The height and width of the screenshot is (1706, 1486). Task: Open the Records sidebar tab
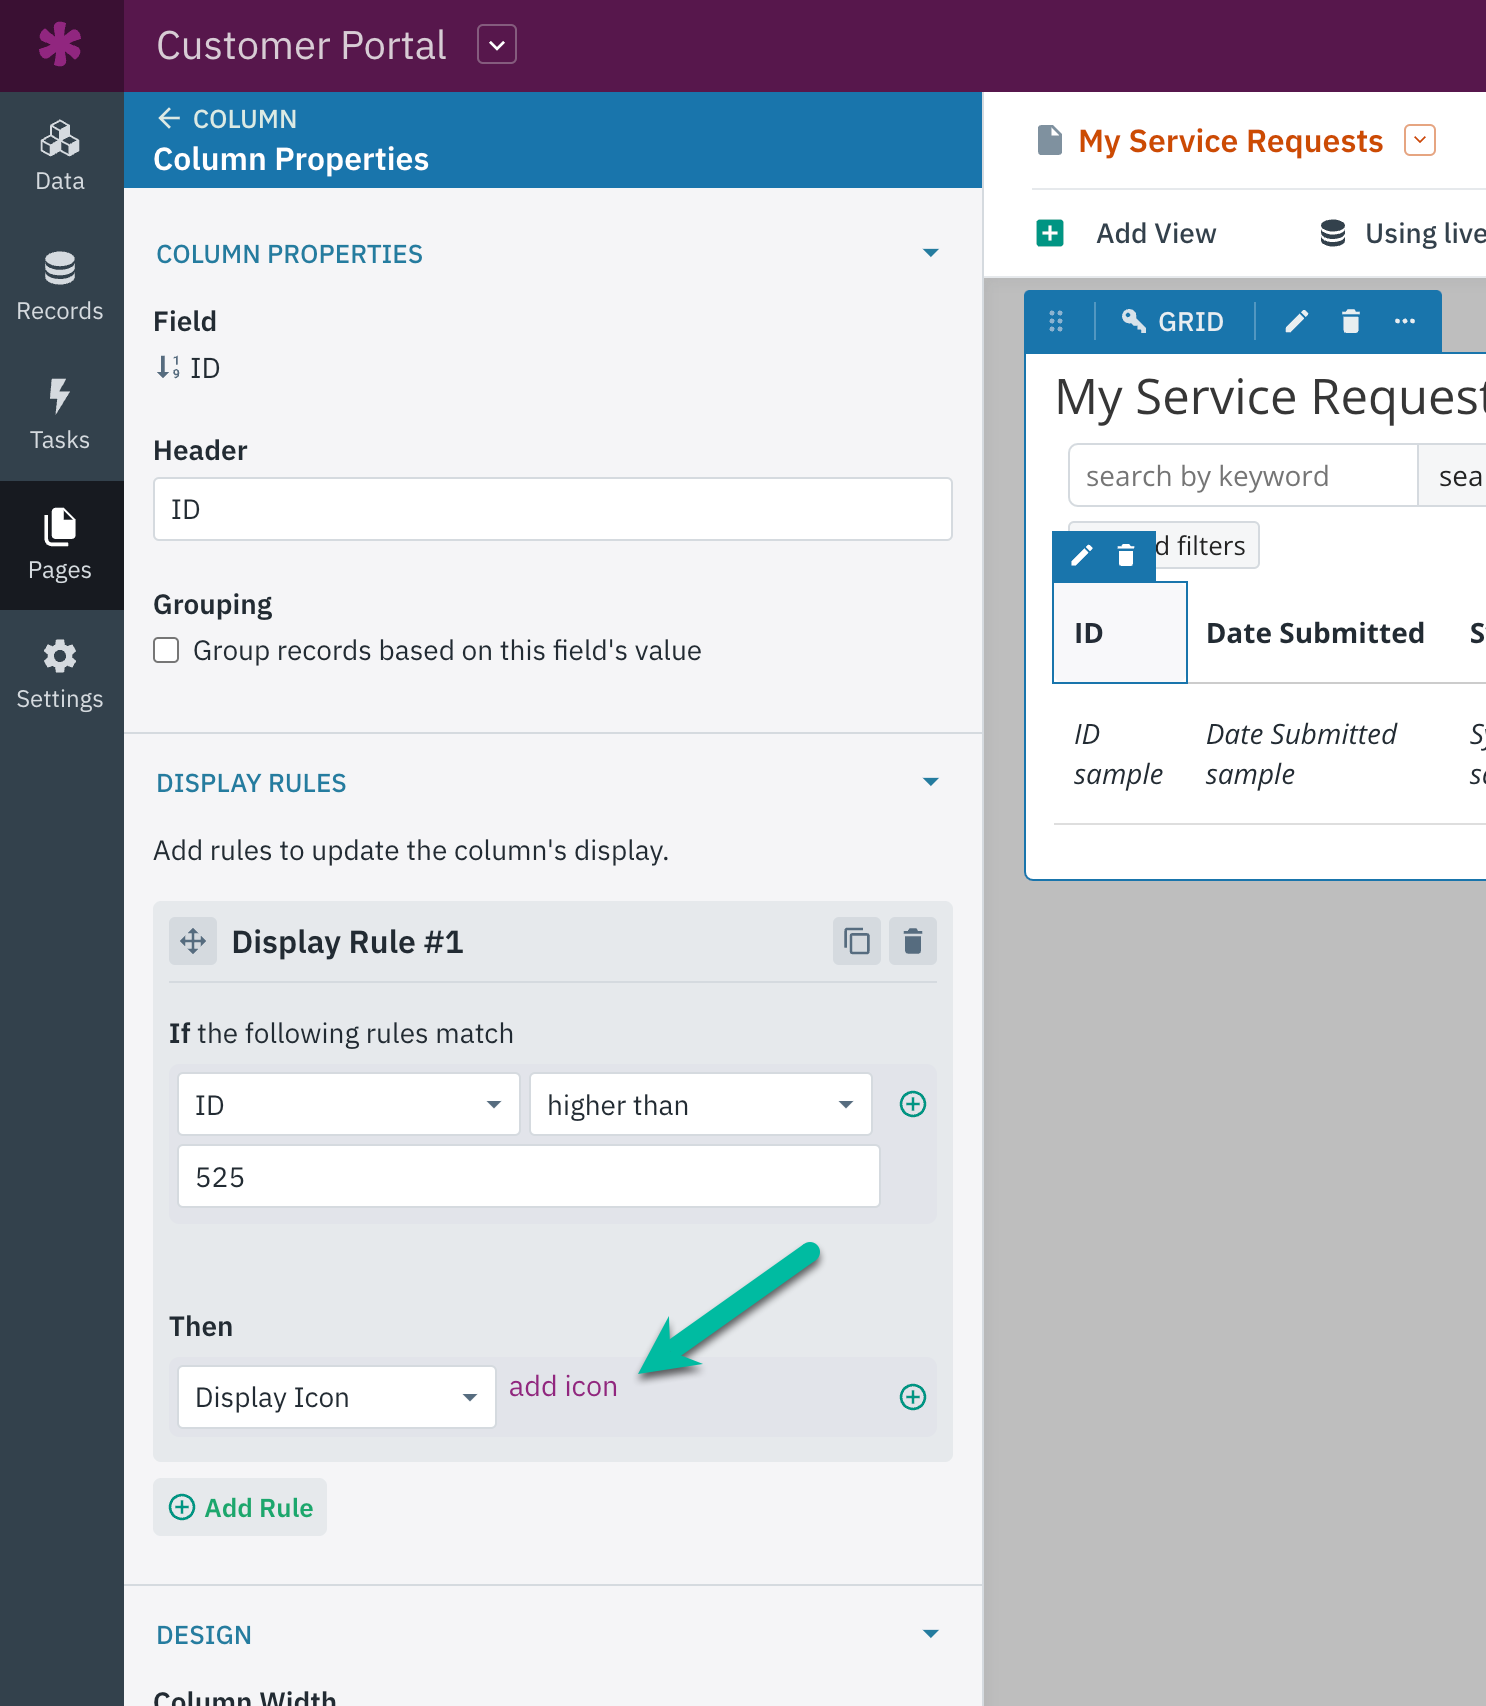click(60, 286)
